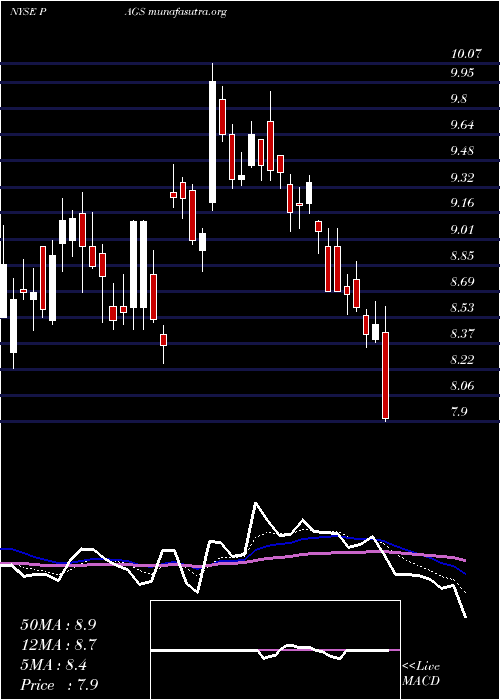
Task: Click the 7.9 axis price label
Action: [x=459, y=412]
